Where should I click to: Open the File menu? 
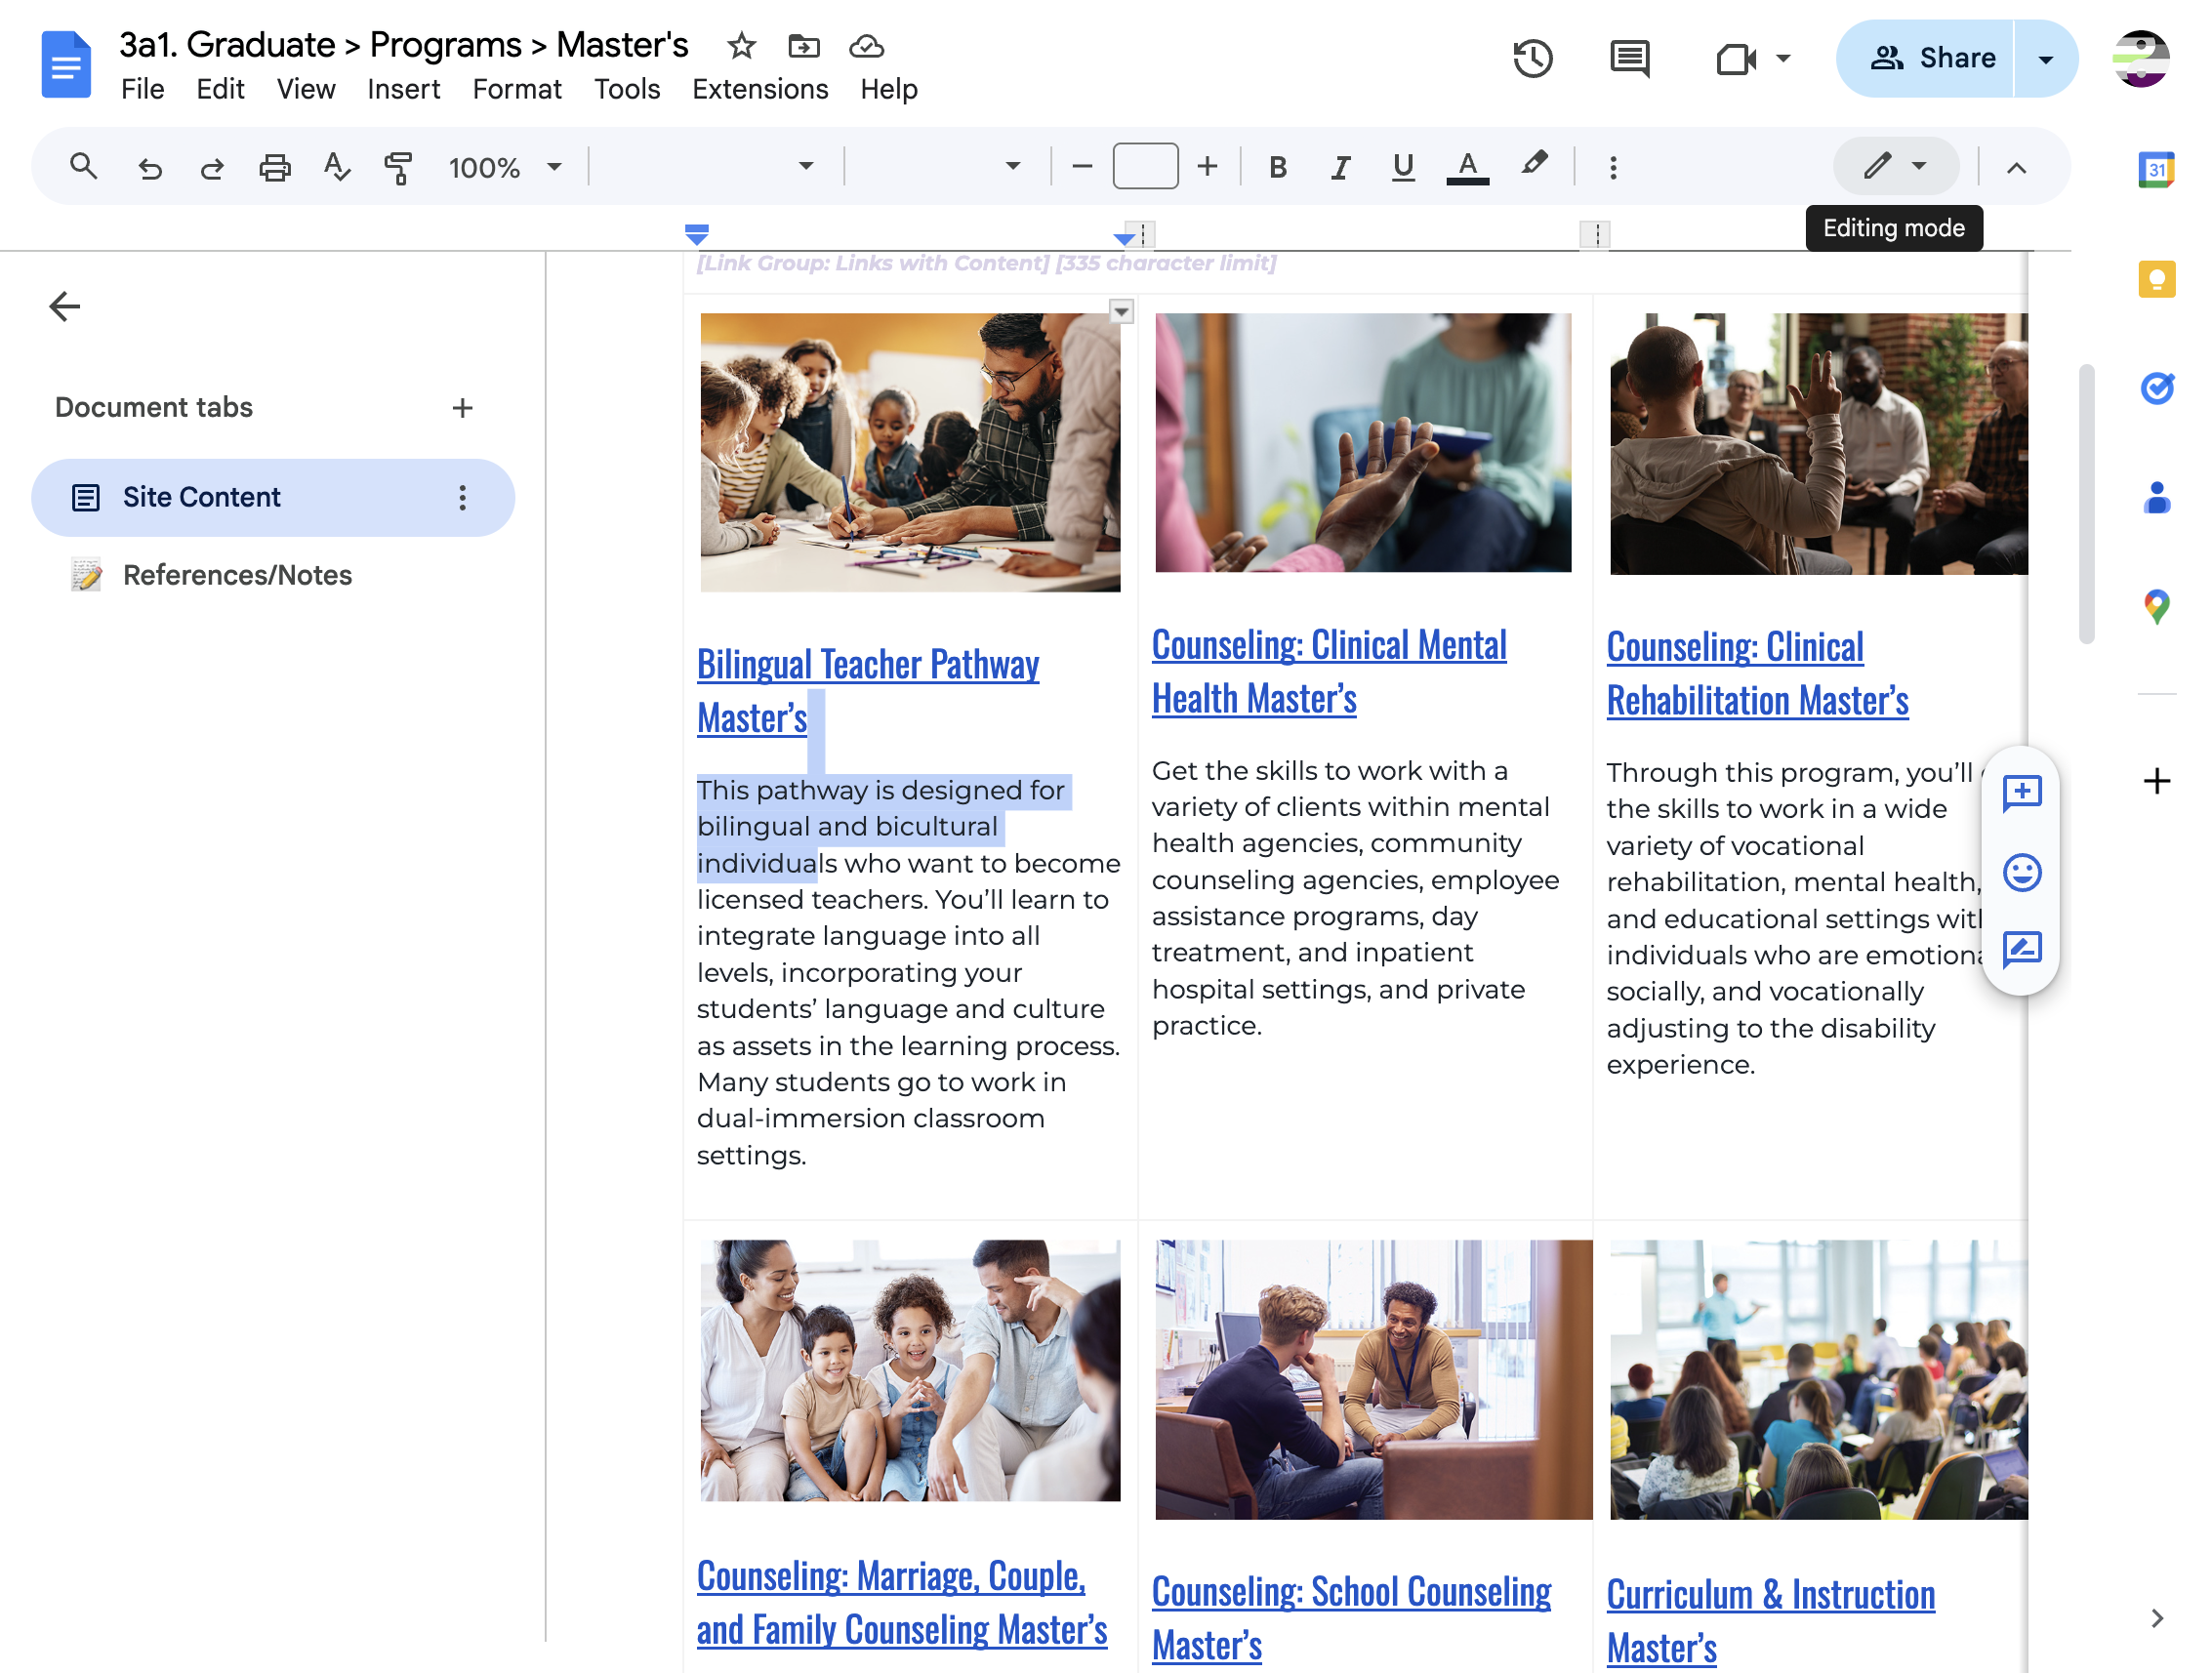[x=142, y=89]
